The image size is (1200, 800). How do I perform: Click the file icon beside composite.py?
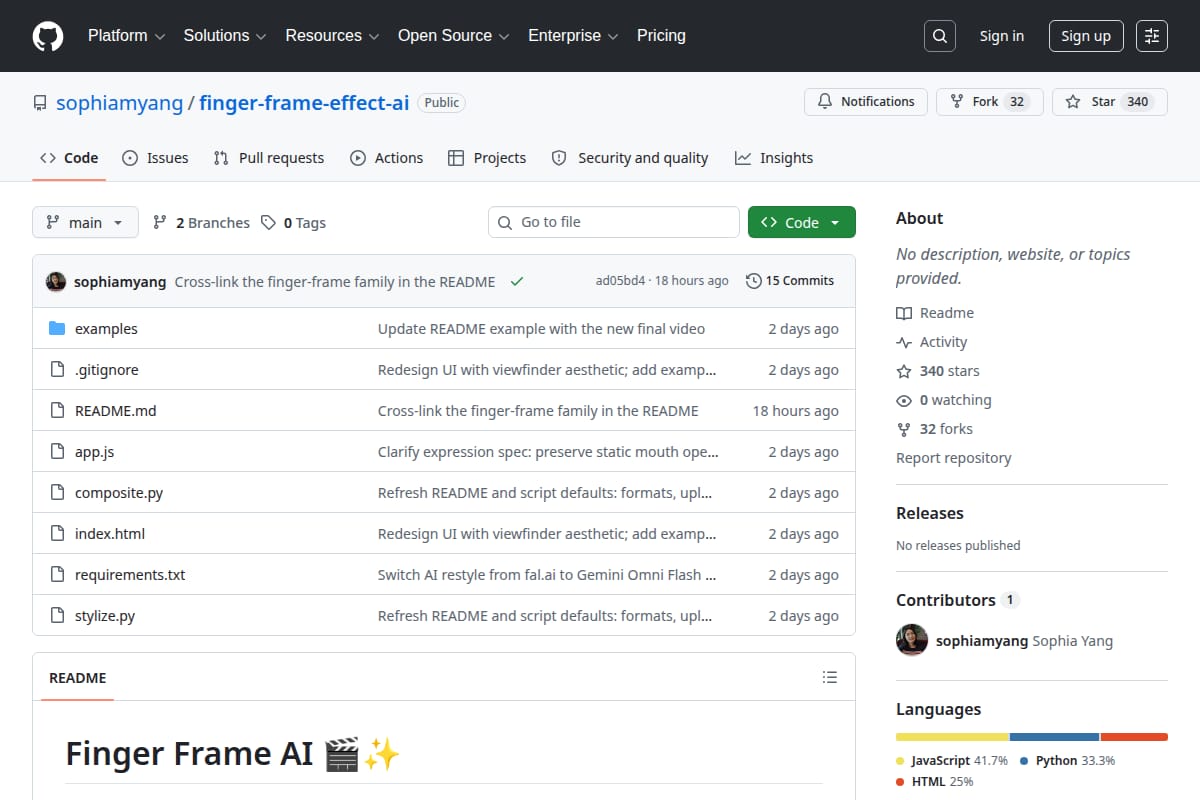click(57, 493)
